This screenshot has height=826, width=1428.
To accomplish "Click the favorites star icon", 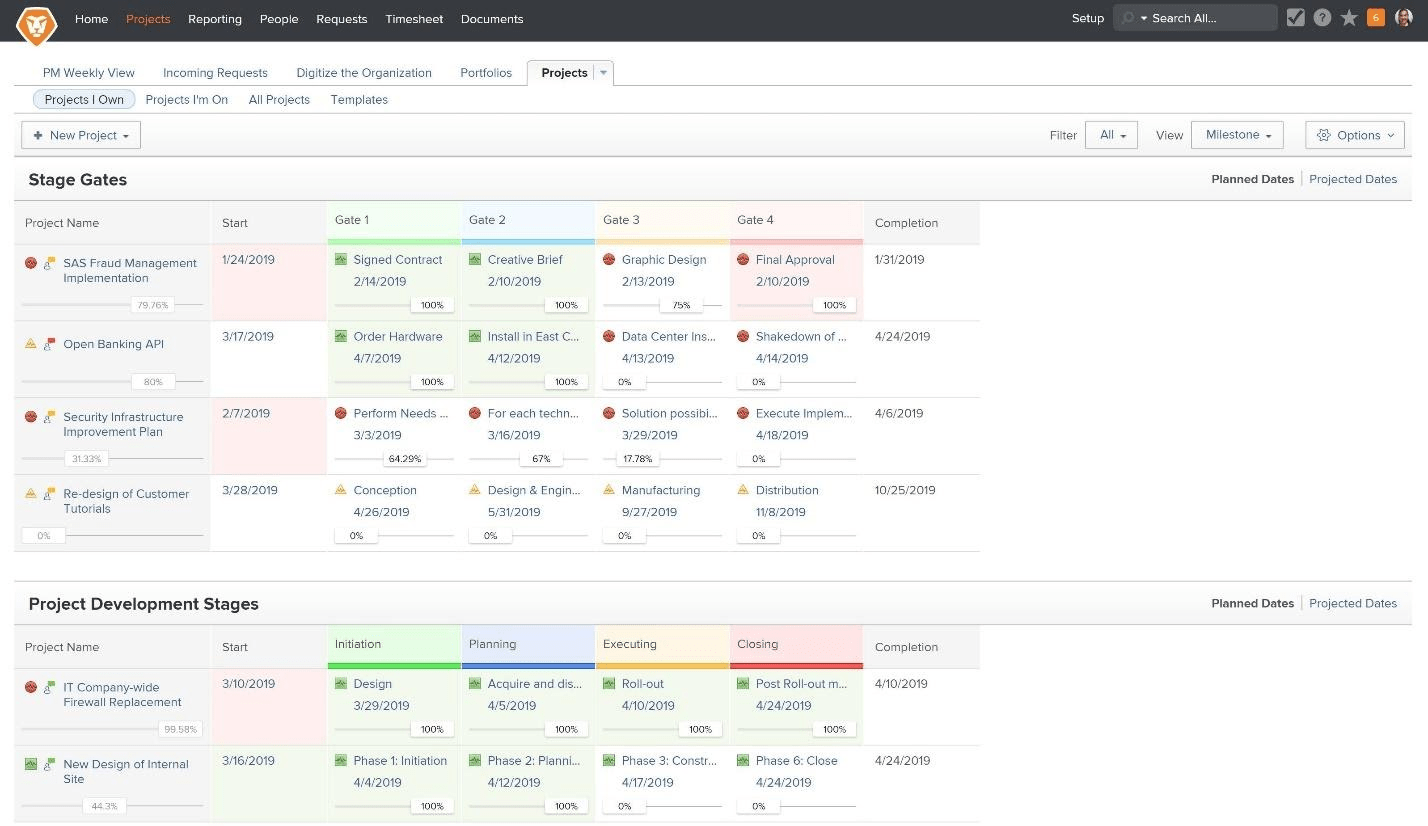I will click(1349, 18).
